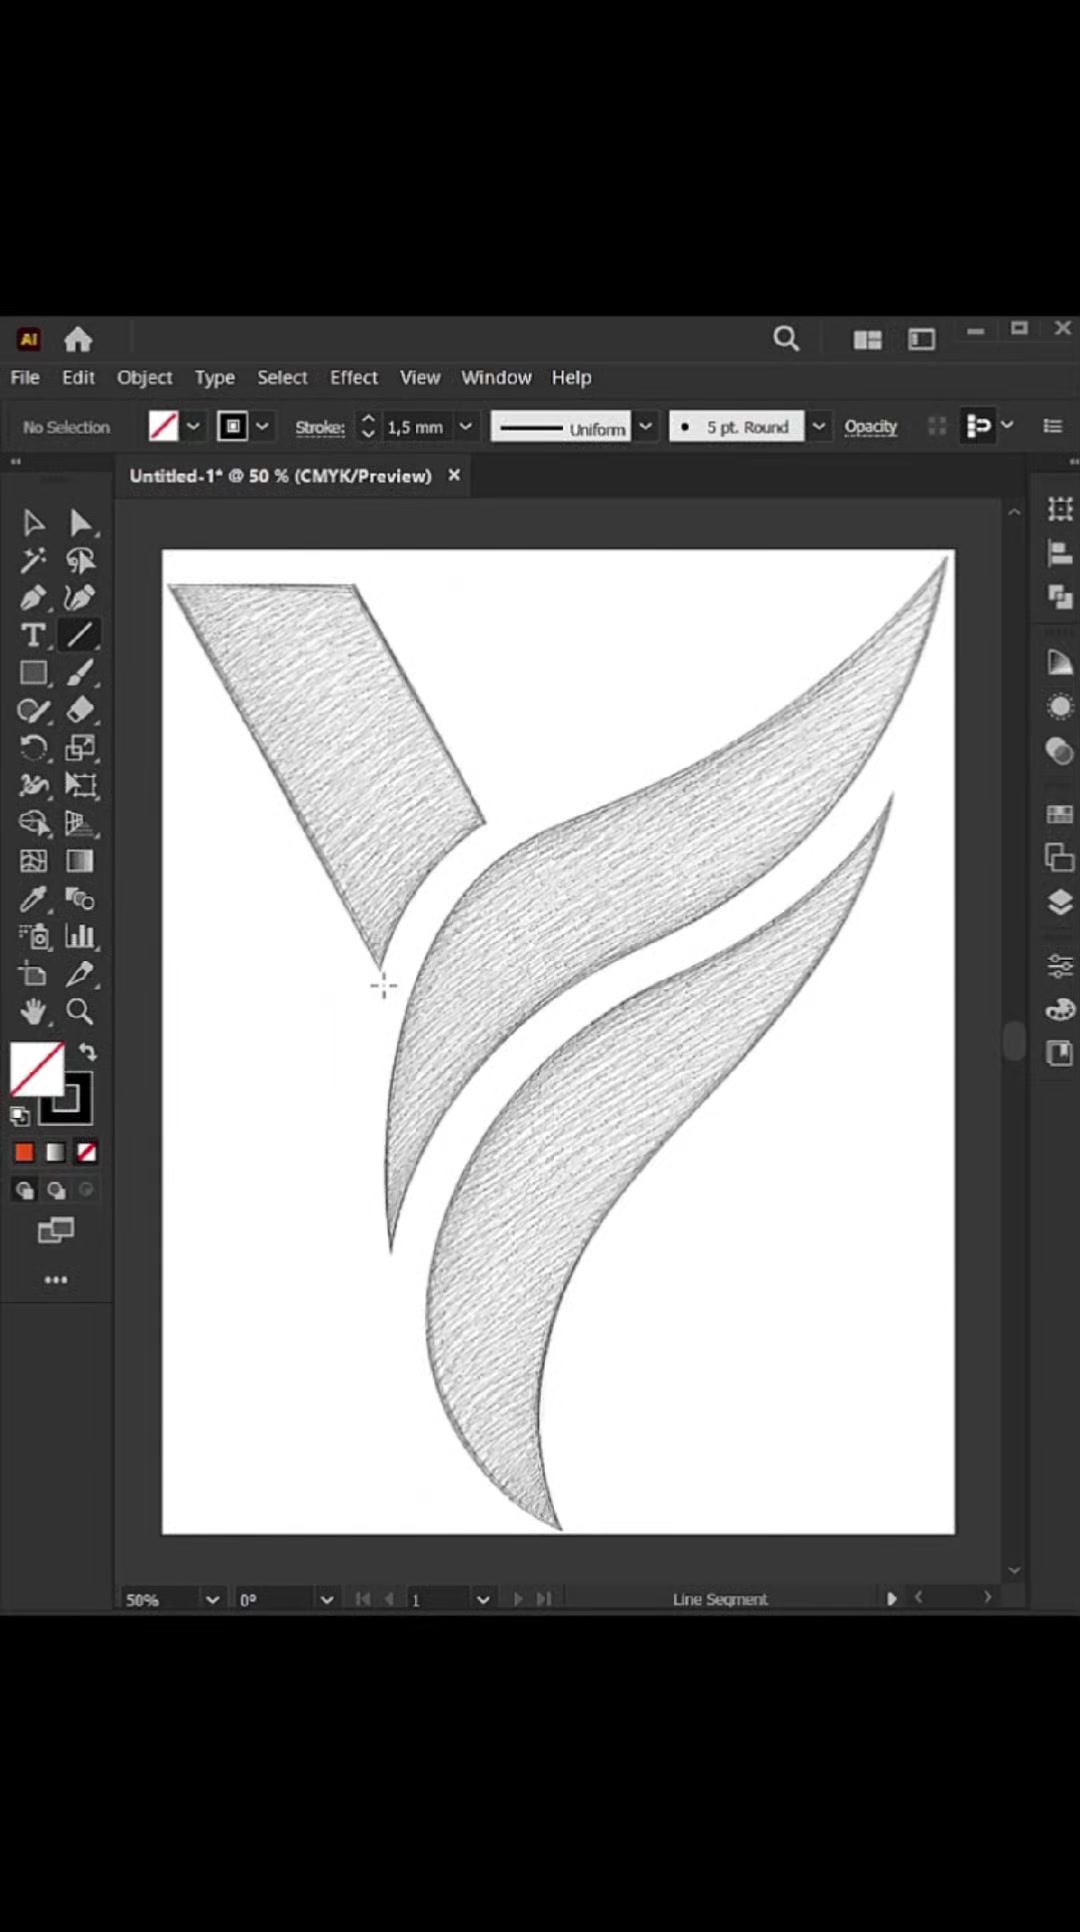Select the Gradient tool
Image resolution: width=1080 pixels, height=1932 pixels.
[x=80, y=861]
